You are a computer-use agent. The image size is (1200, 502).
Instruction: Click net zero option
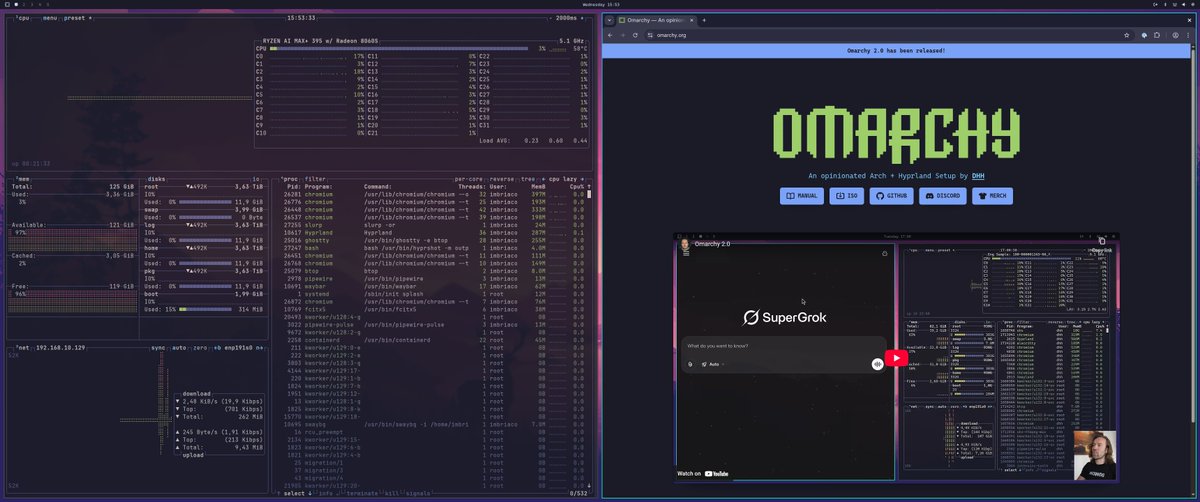[202, 347]
